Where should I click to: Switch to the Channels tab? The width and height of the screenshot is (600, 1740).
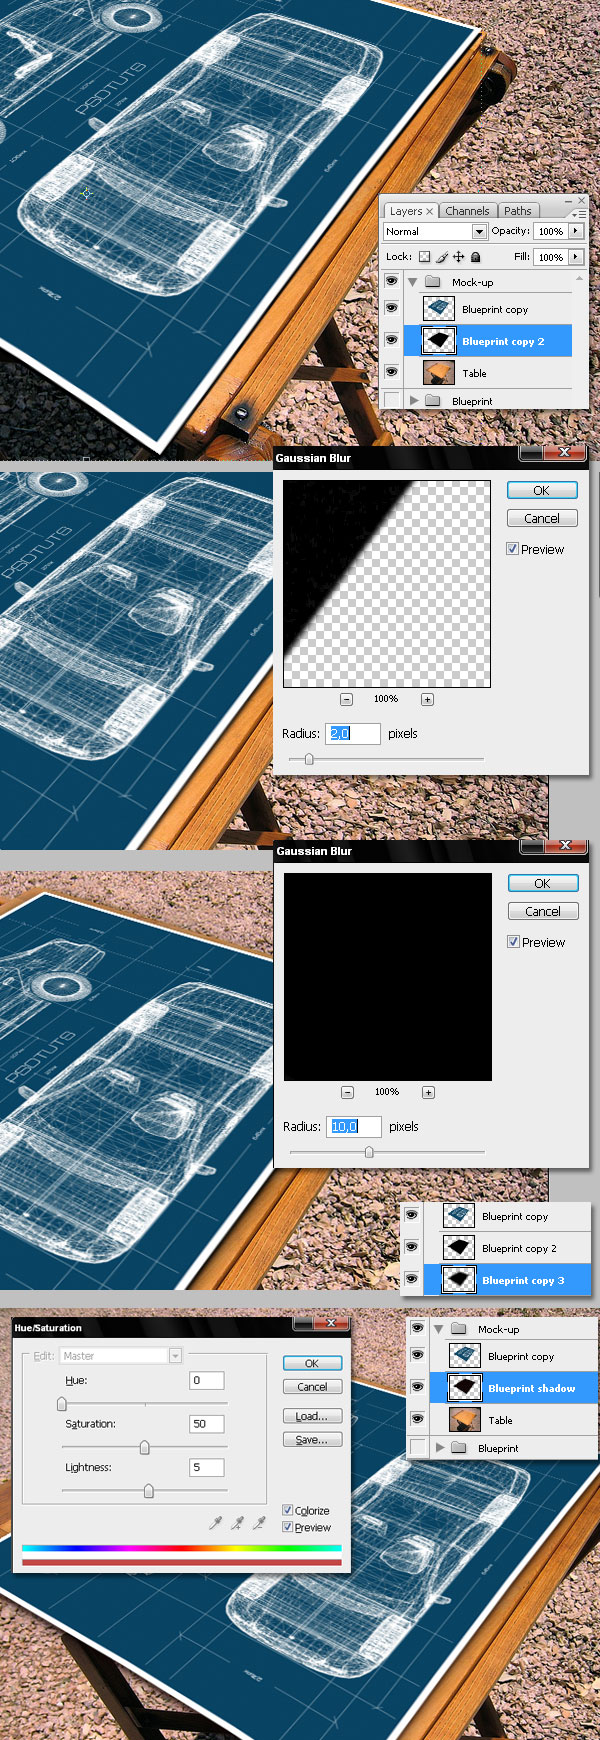tap(467, 211)
